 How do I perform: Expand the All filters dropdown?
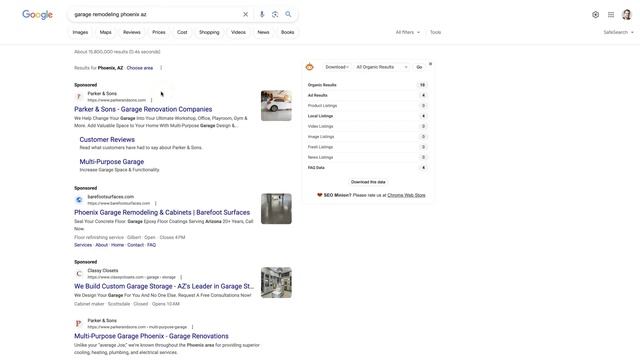(407, 32)
